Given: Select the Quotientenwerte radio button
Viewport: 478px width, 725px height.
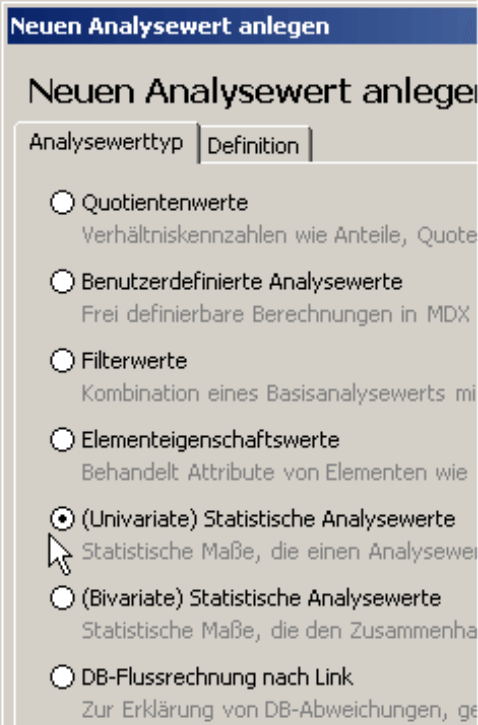Looking at the screenshot, I should pyautogui.click(x=62, y=203).
